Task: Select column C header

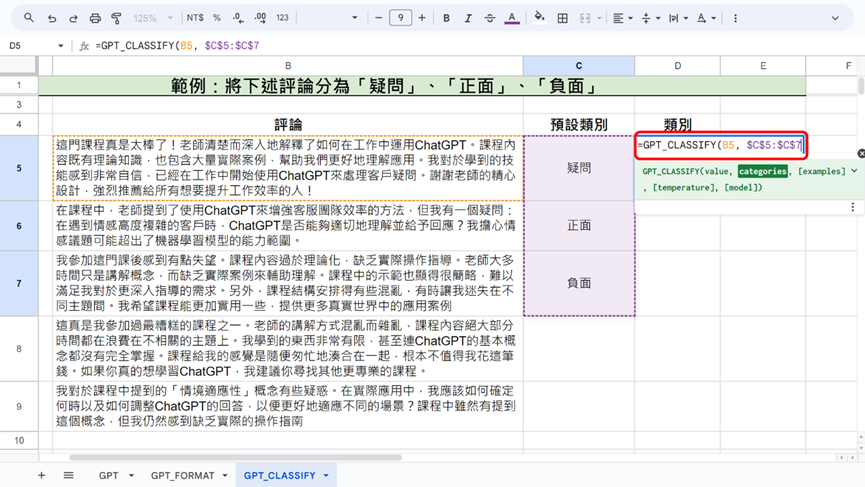Action: (579, 66)
